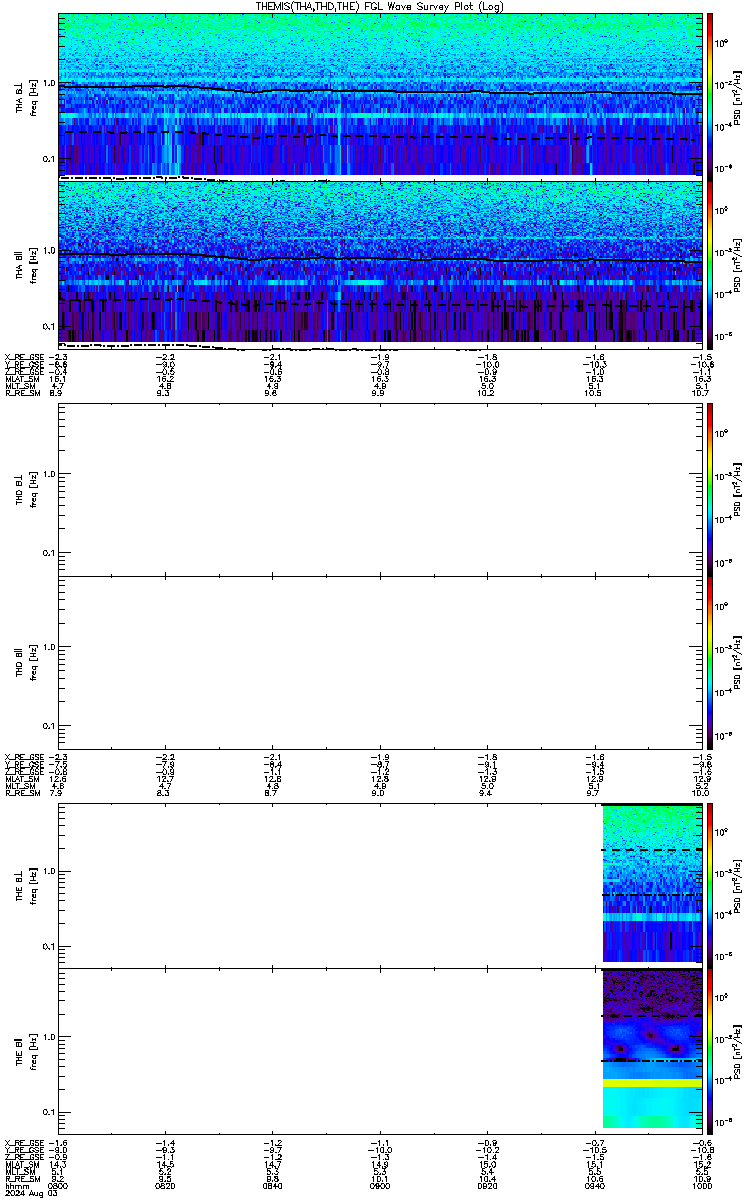The image size is (750, 1200).
Task: Click the THE B-perpendicular freq [Hz] axis label
Action: 33,885
